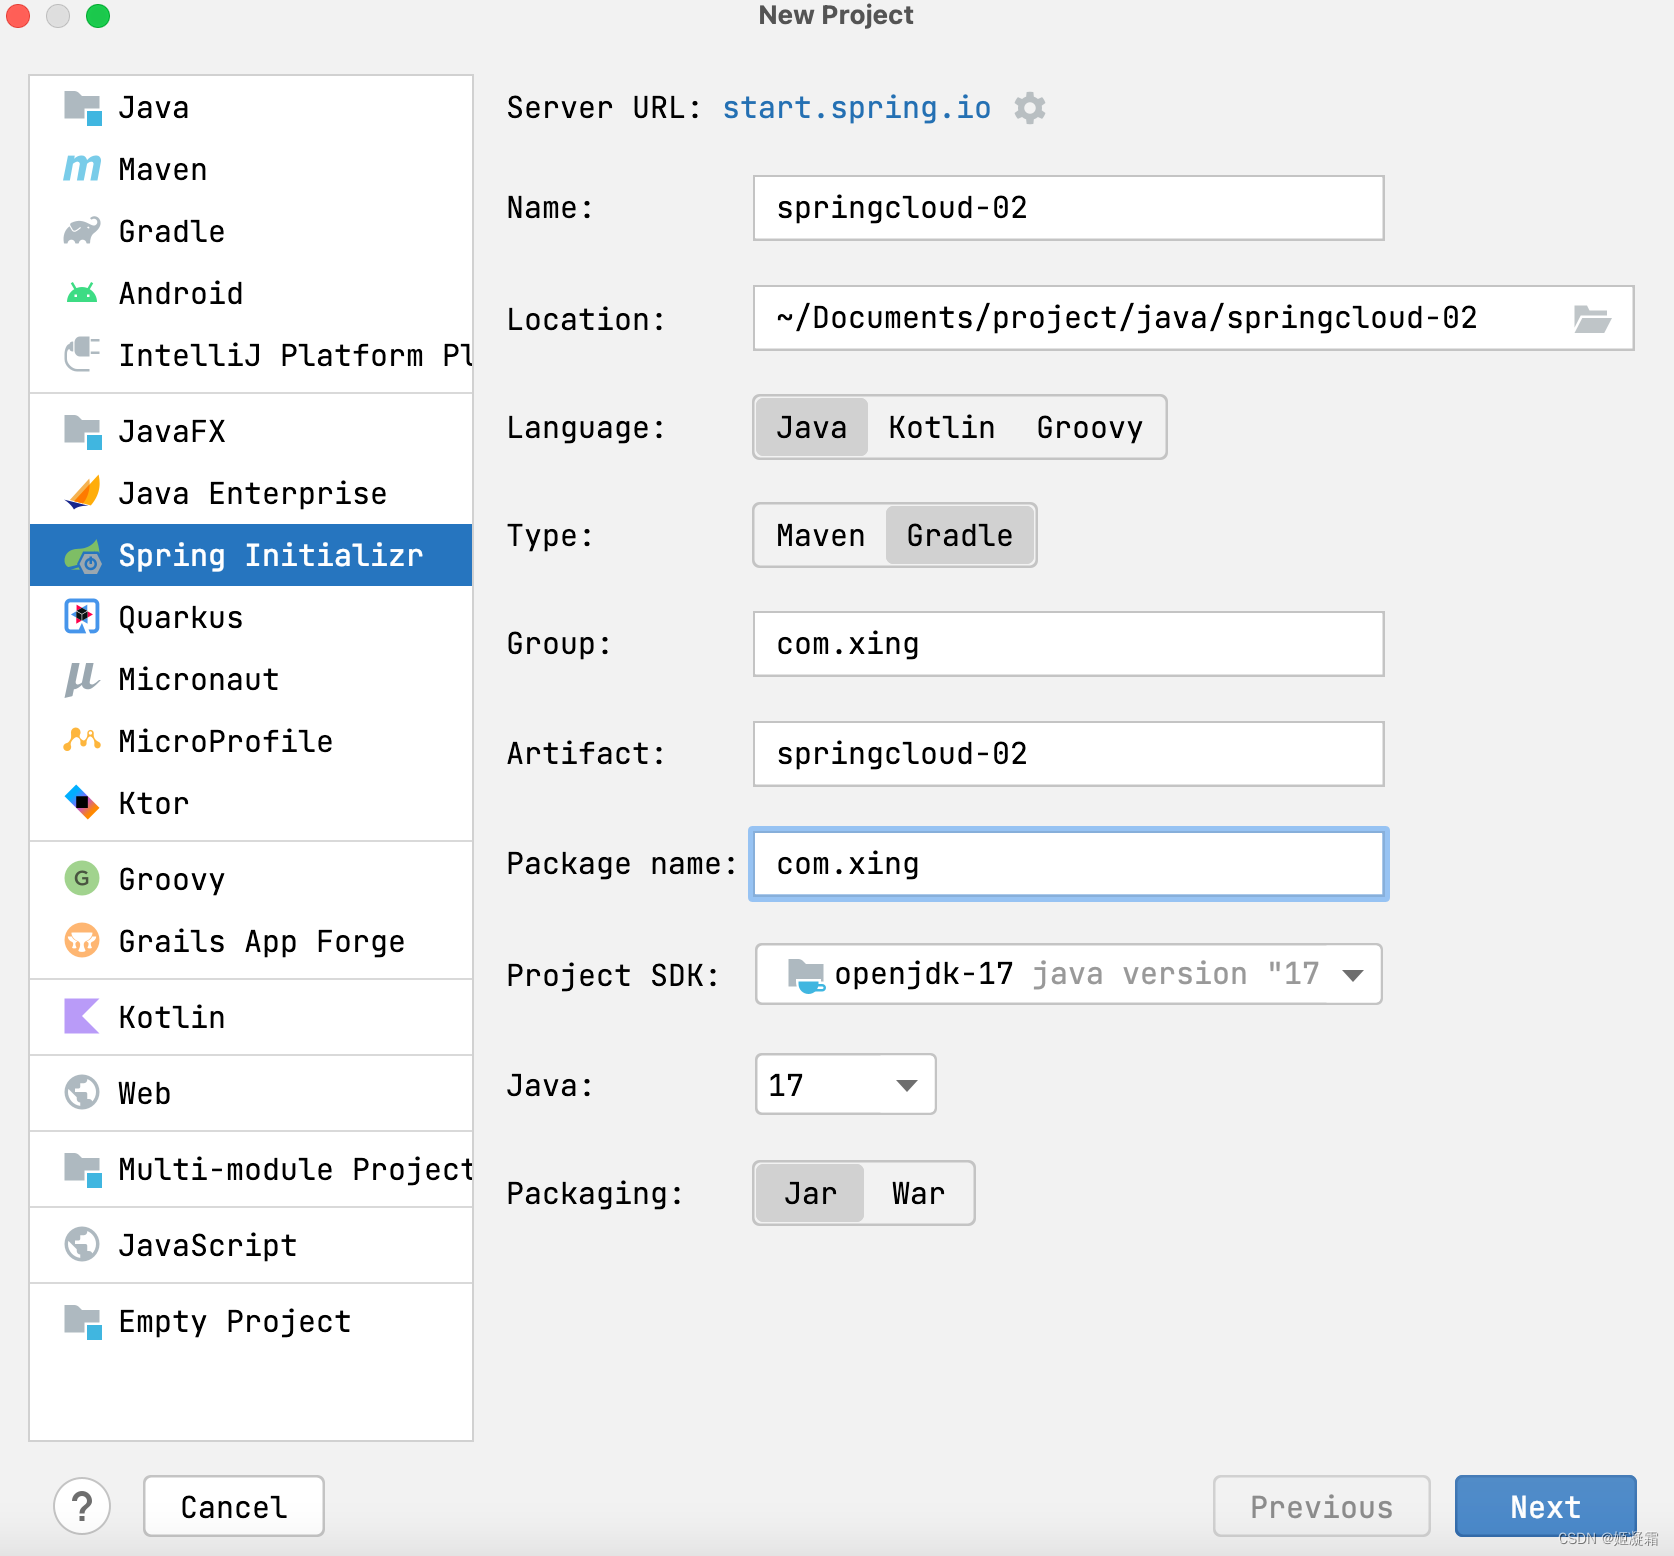Viewport: 1674px width, 1556px height.
Task: Open the start.spring.io link
Action: pos(856,107)
